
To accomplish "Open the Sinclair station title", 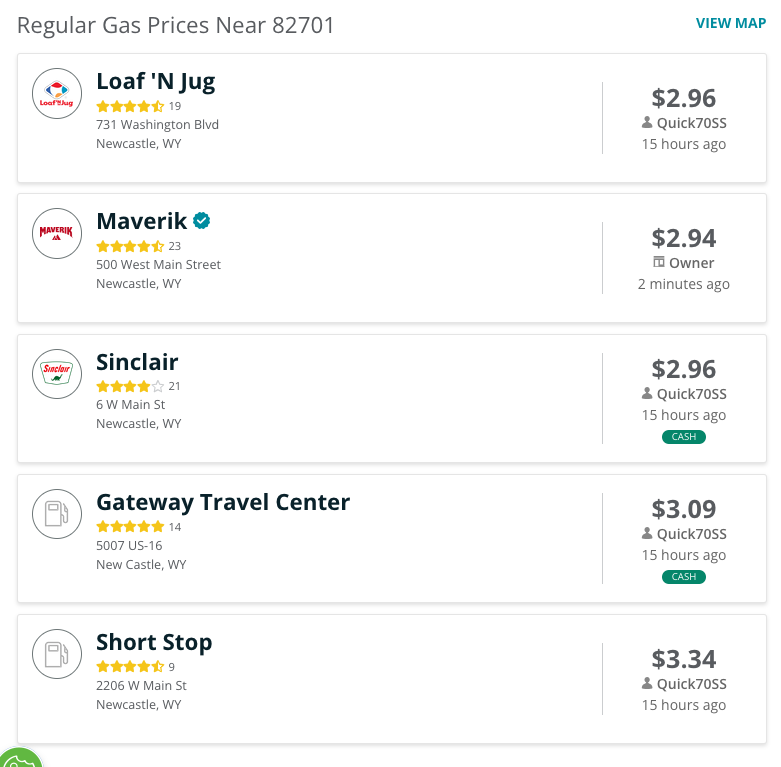I will (x=137, y=362).
